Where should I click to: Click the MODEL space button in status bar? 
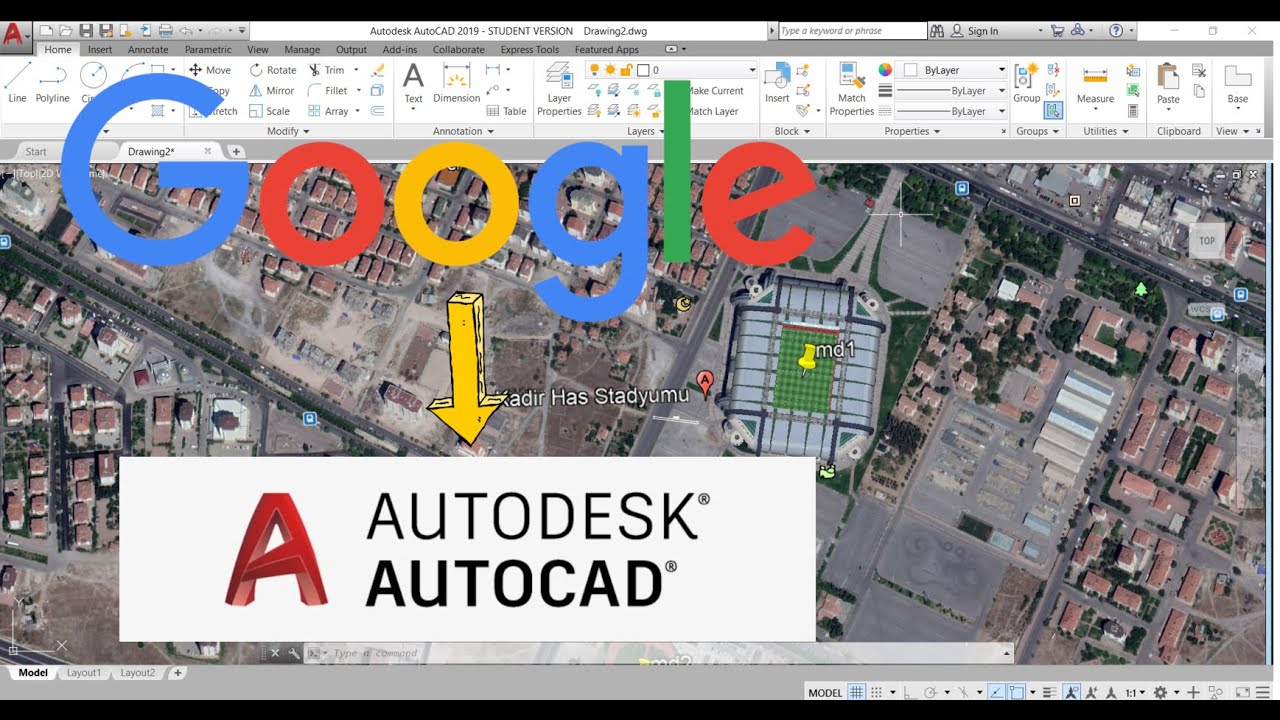tap(825, 692)
